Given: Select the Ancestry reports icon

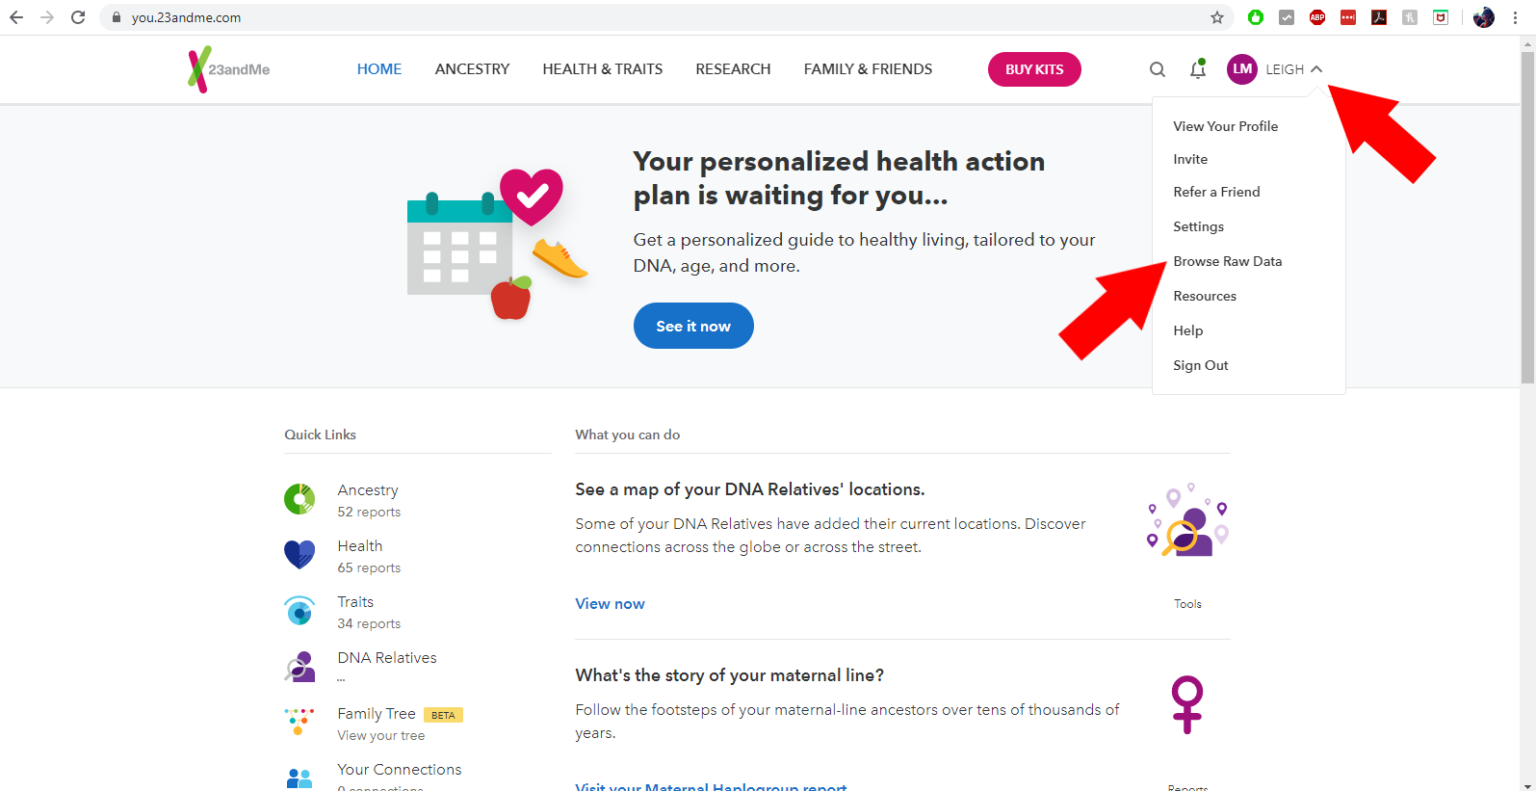Looking at the screenshot, I should [300, 498].
